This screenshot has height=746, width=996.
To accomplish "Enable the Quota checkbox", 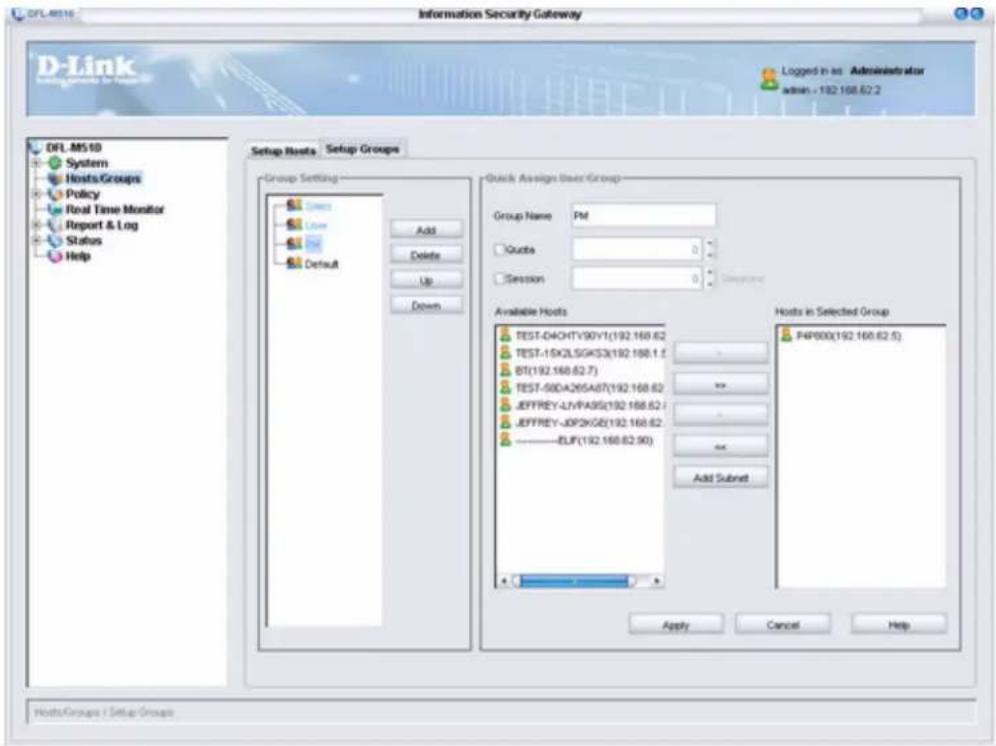I will [499, 250].
